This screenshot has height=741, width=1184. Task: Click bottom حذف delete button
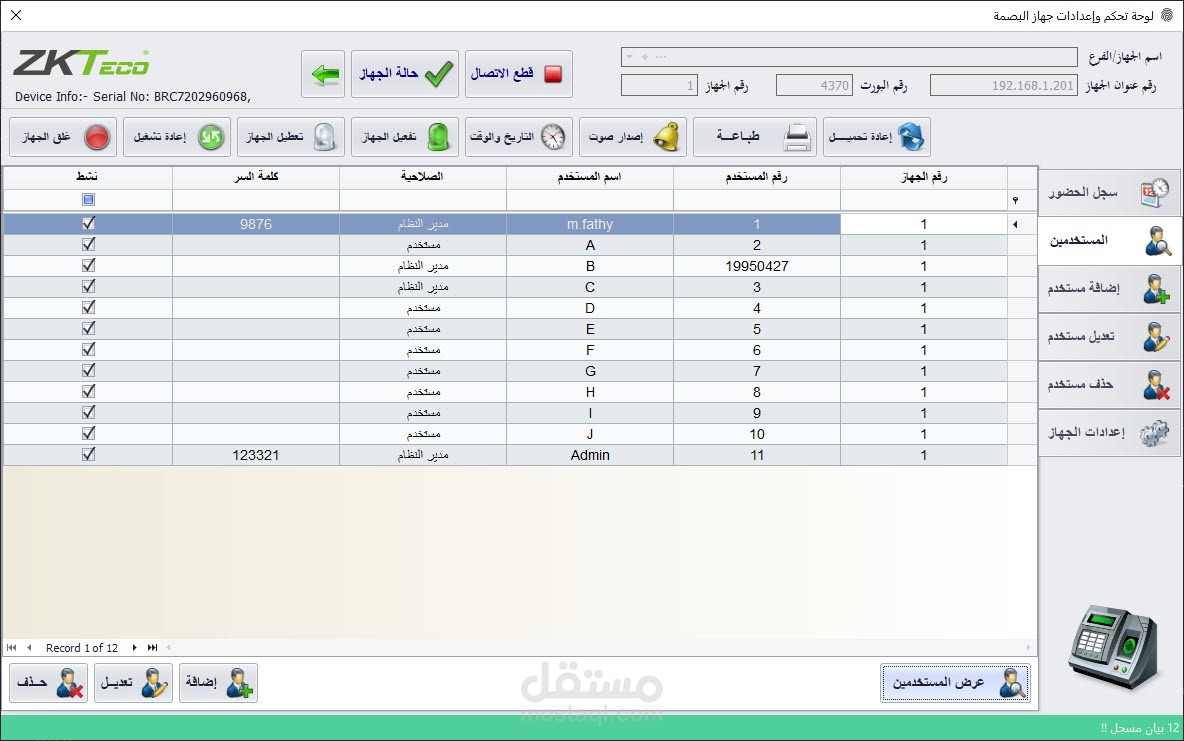[x=49, y=683]
